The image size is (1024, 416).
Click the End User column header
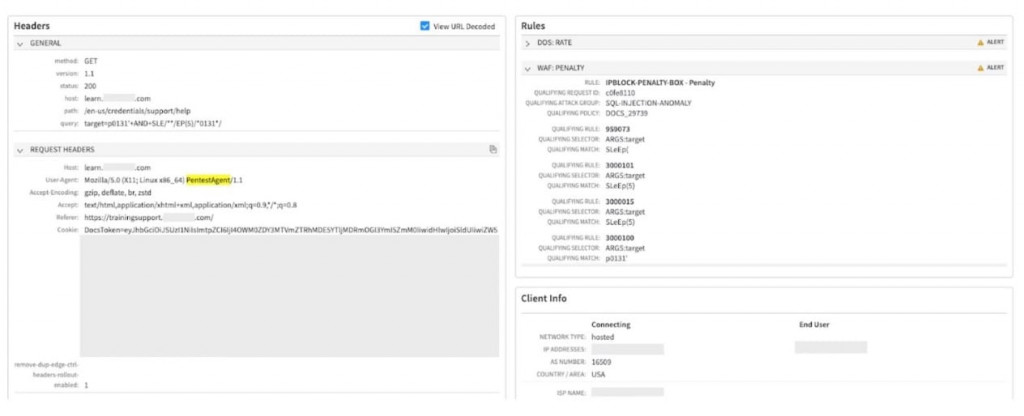point(814,324)
